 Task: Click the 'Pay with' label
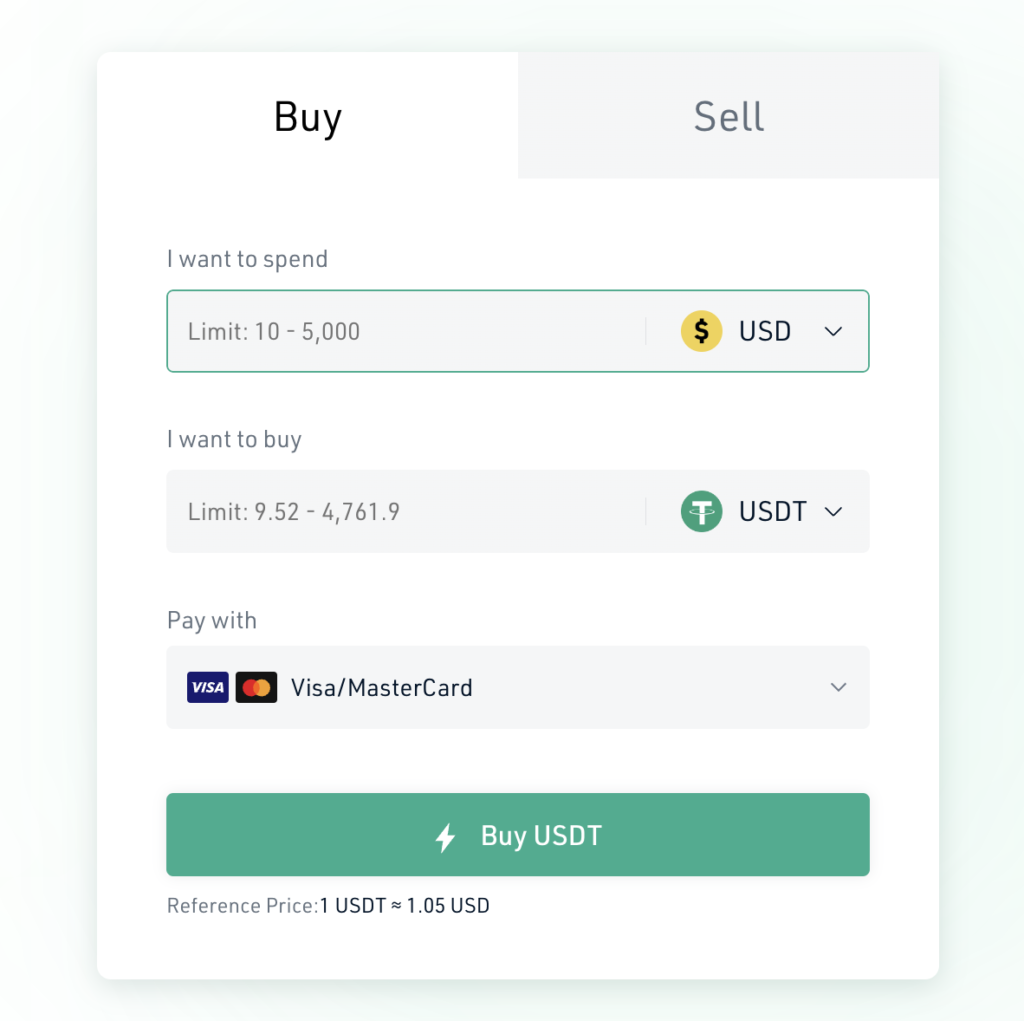(211, 620)
